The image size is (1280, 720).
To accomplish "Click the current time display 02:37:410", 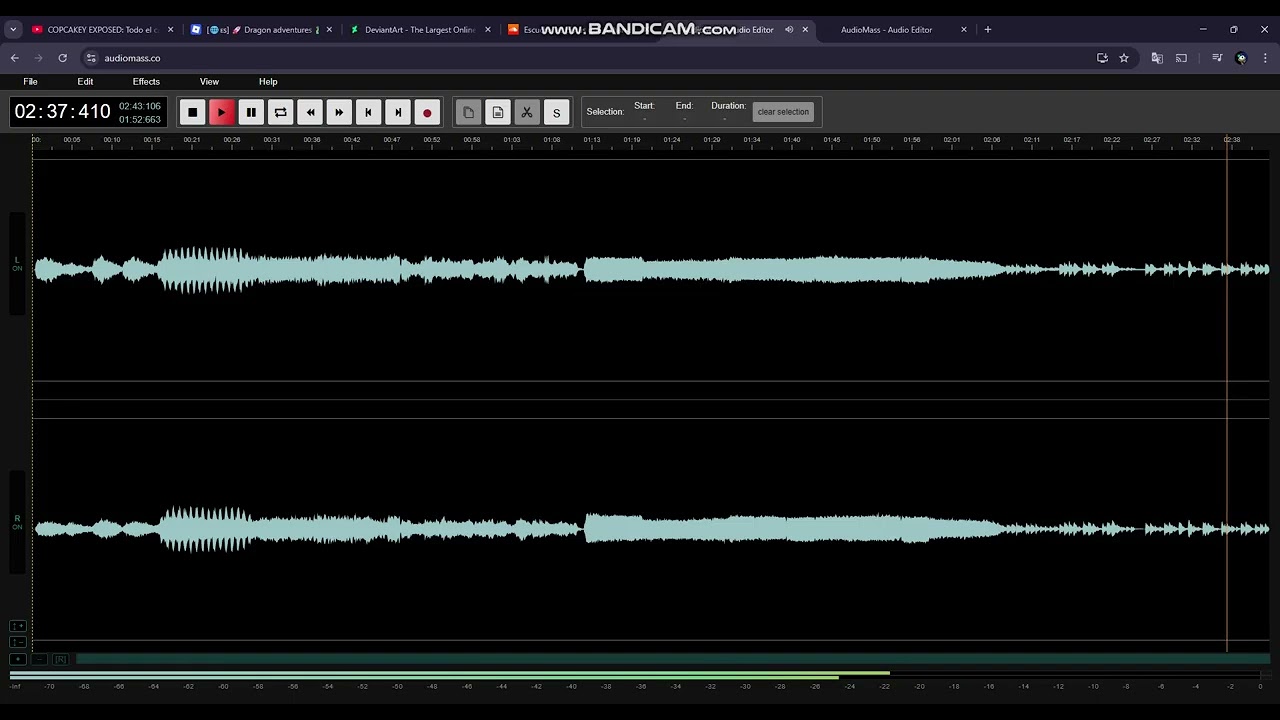I will [x=62, y=111].
